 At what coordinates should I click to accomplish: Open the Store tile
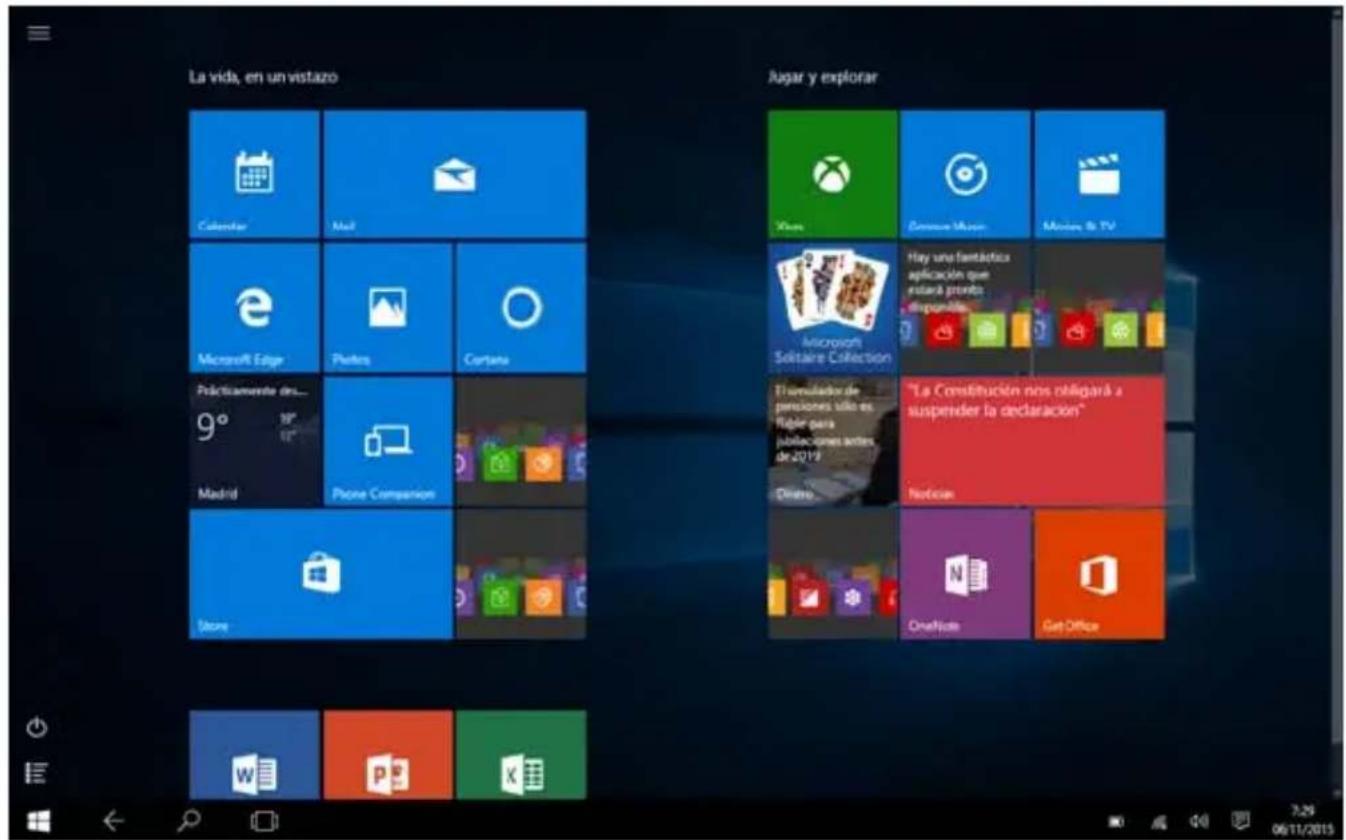pyautogui.click(x=320, y=574)
